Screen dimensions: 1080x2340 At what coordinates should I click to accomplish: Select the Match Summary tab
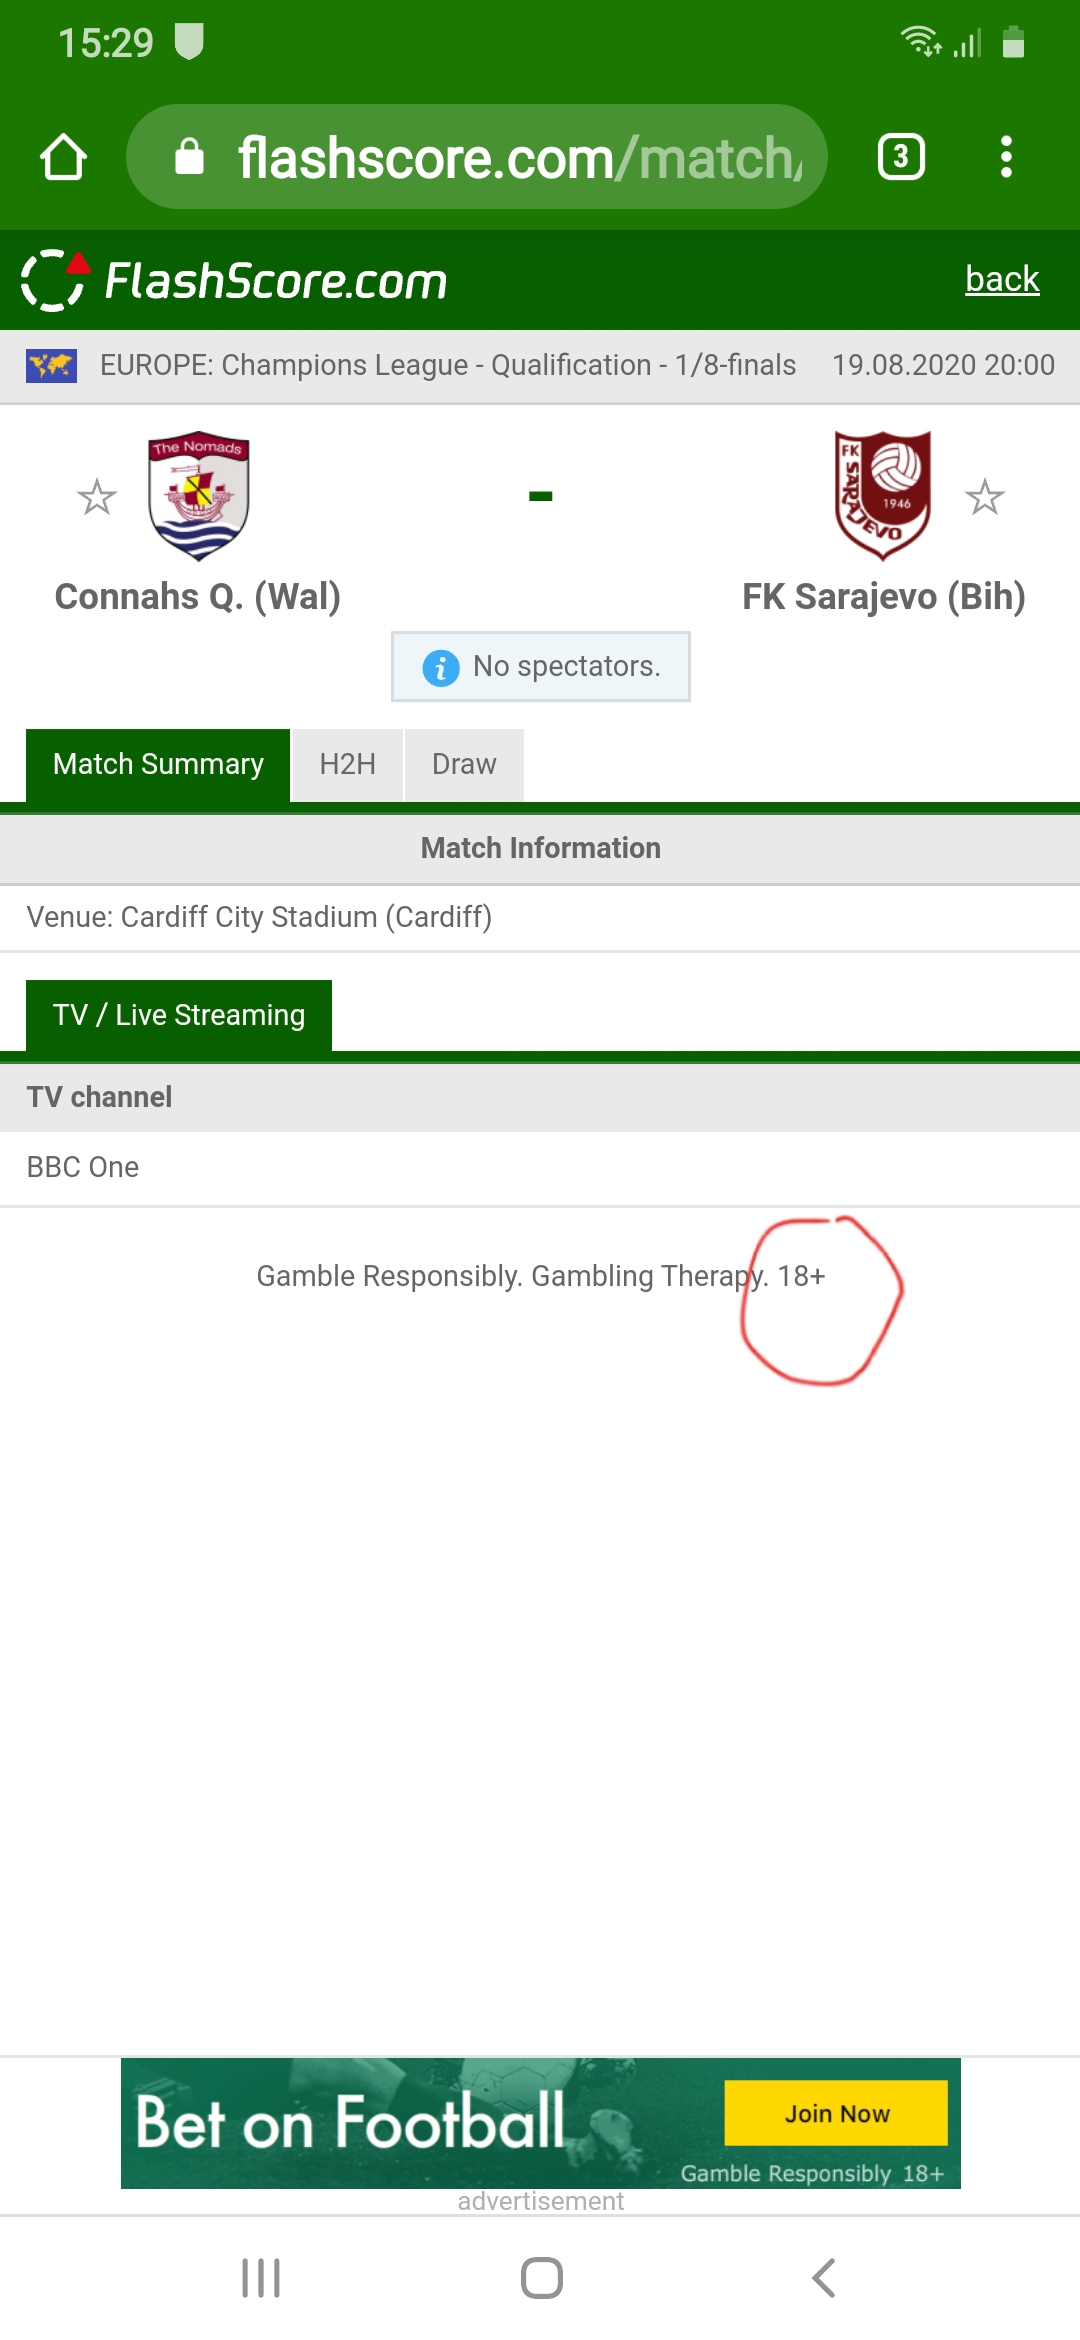pos(158,765)
